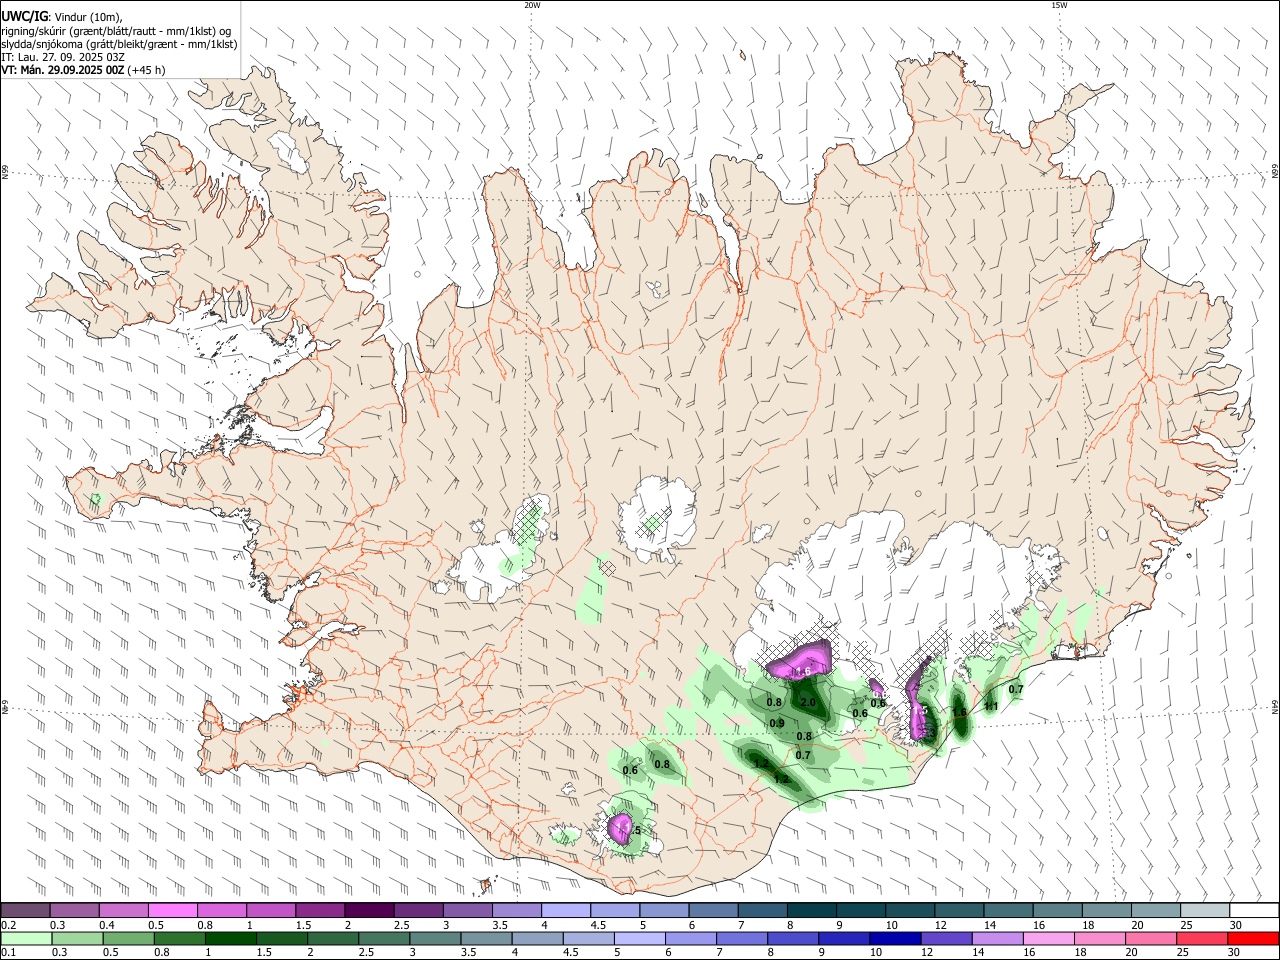
Task: Select the bright magenta 0.5 swatch in the snow legend
Action: click(x=172, y=911)
